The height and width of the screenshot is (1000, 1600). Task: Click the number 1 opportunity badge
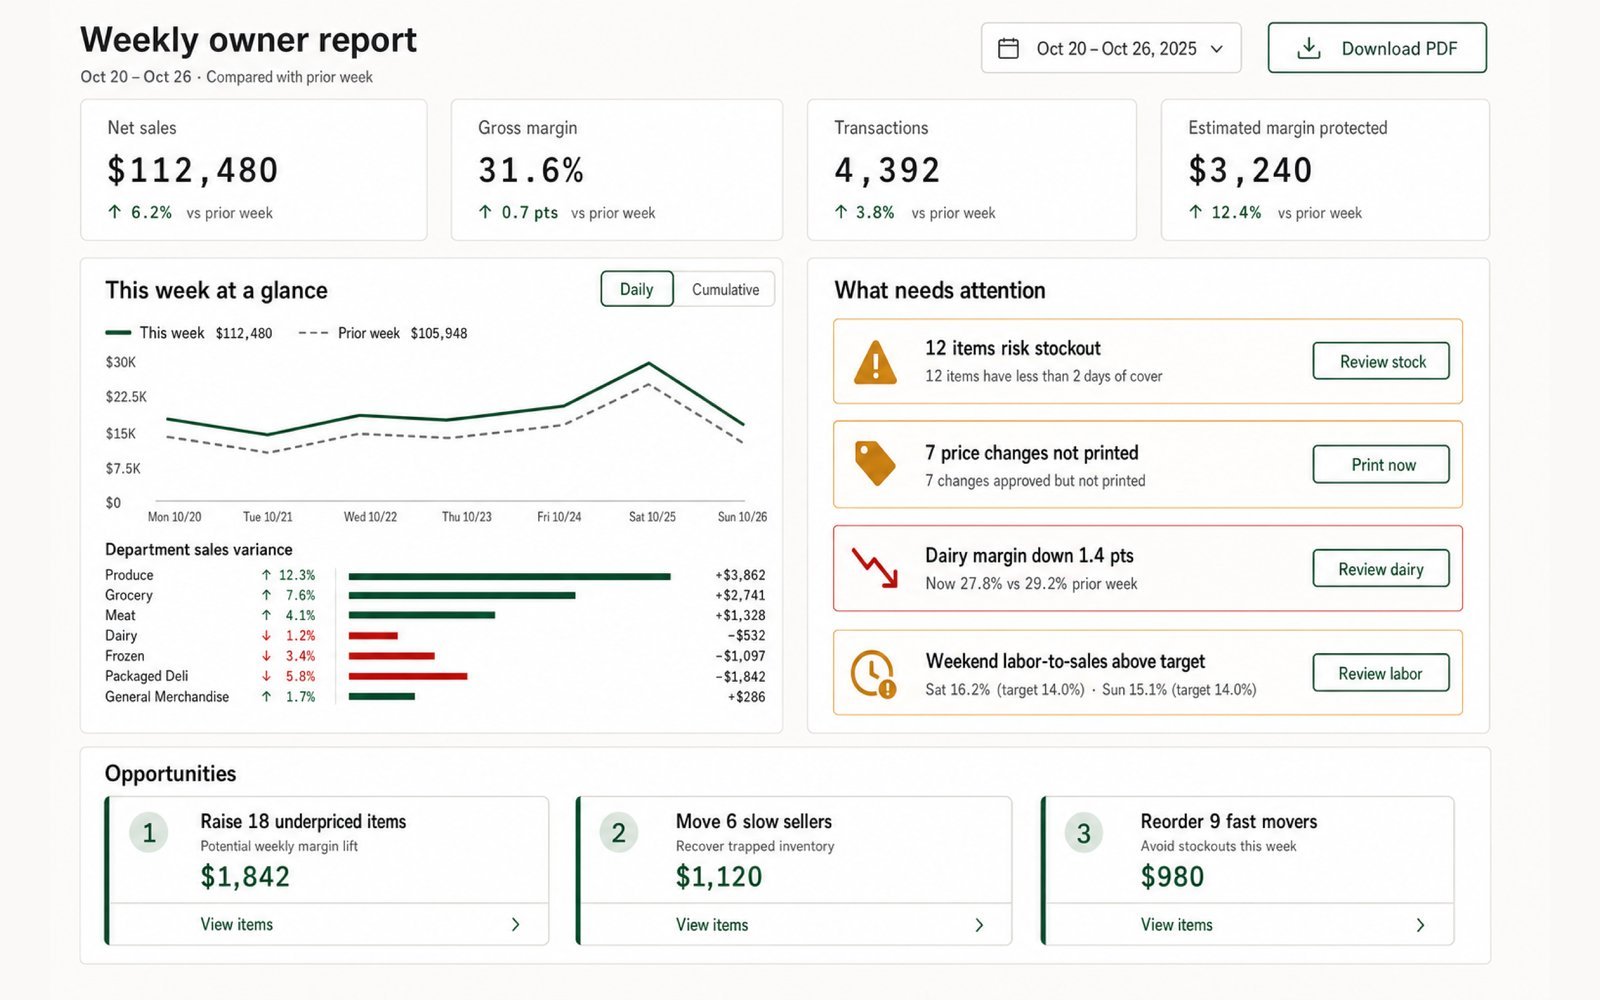(x=149, y=833)
